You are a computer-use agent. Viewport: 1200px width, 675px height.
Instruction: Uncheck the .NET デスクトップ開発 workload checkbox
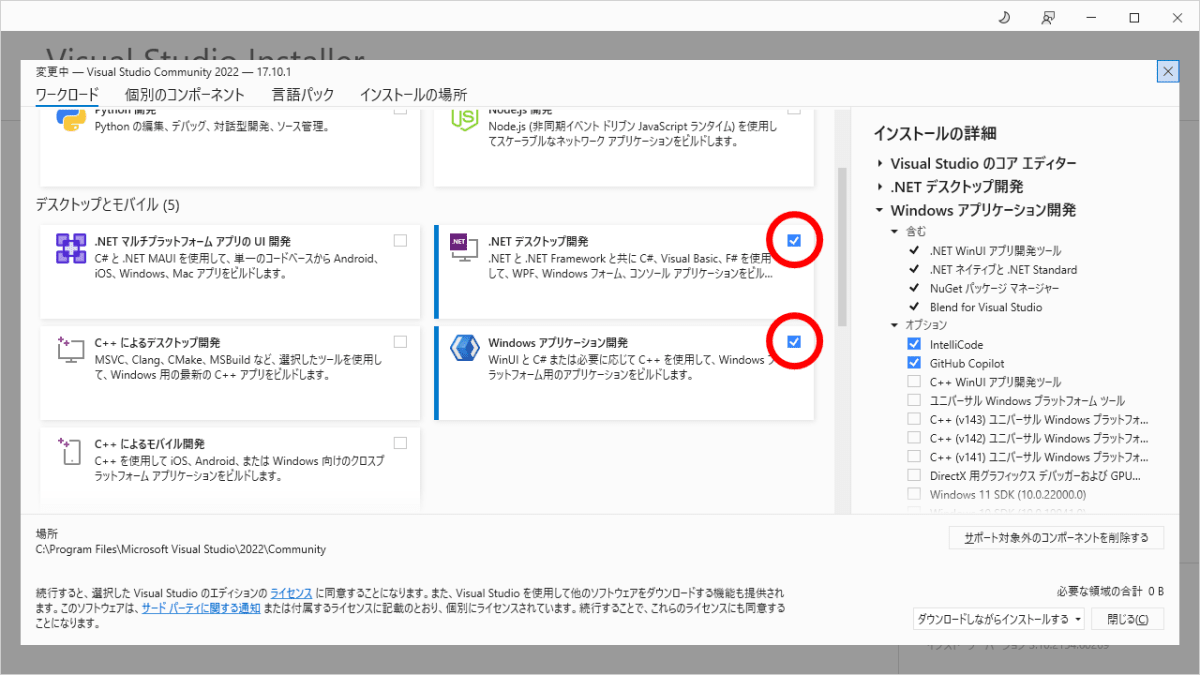point(794,241)
